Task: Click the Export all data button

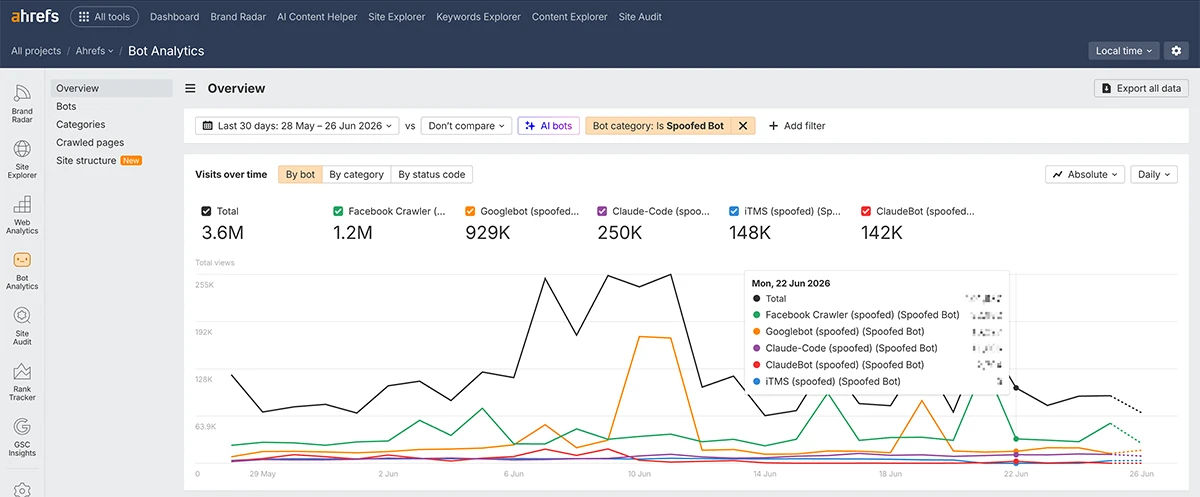Action: [1142, 88]
